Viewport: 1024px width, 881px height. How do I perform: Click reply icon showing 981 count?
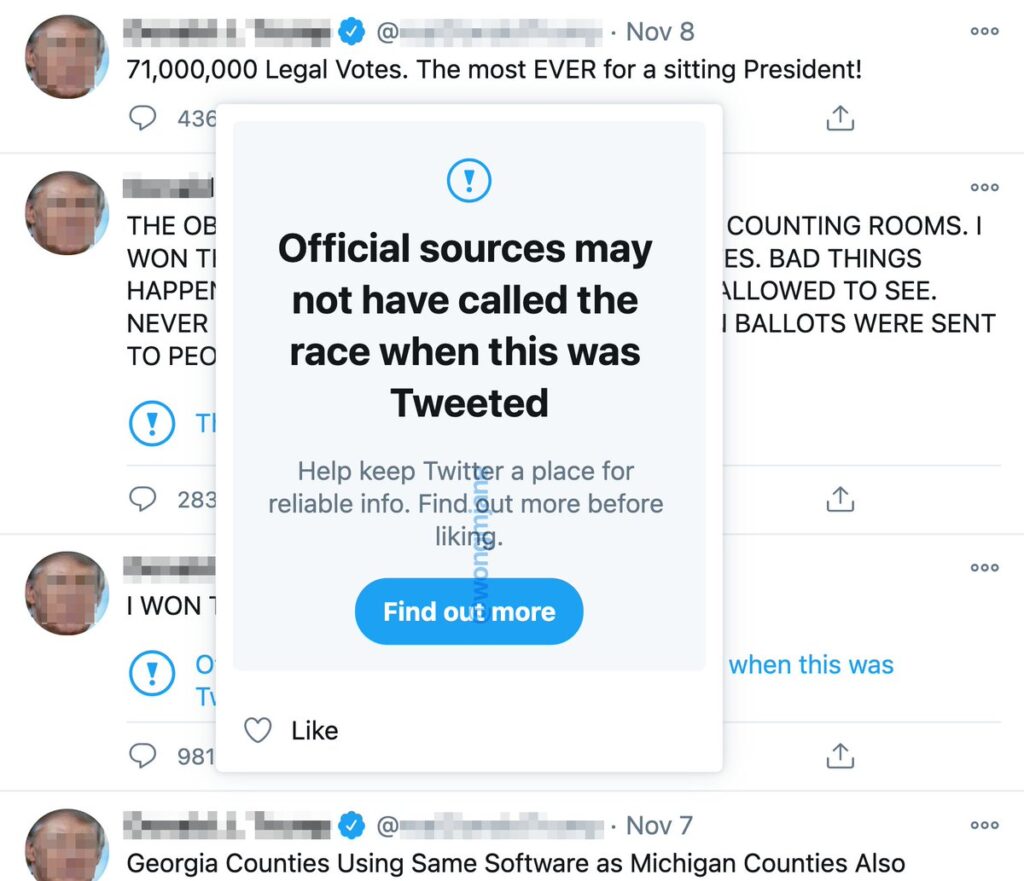tap(144, 756)
